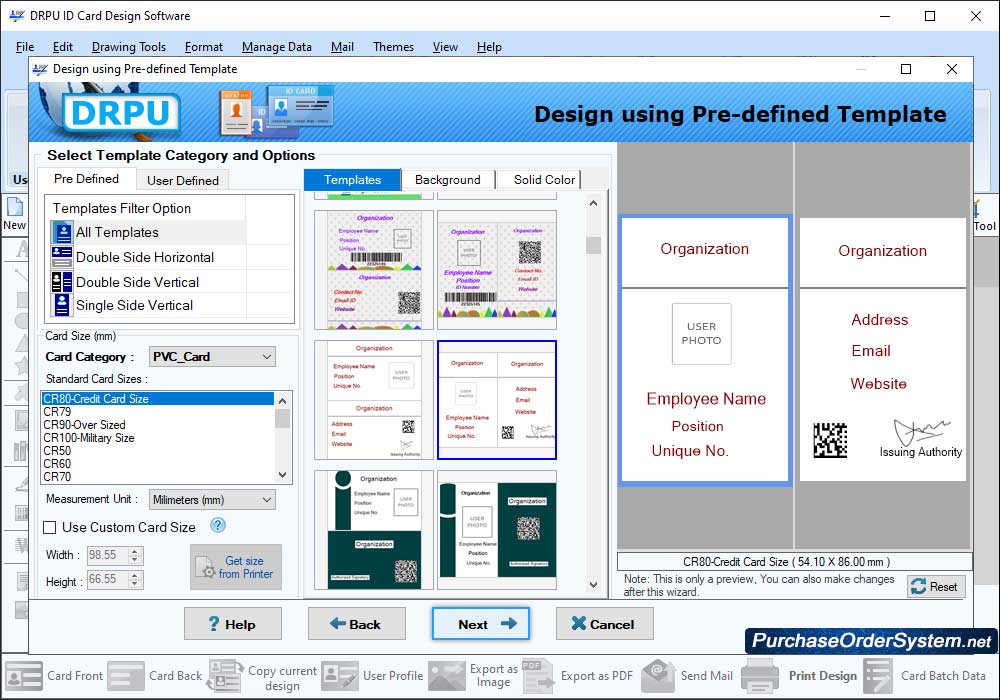Select CR70 card size
The height and width of the screenshot is (700, 1000).
[x=158, y=476]
